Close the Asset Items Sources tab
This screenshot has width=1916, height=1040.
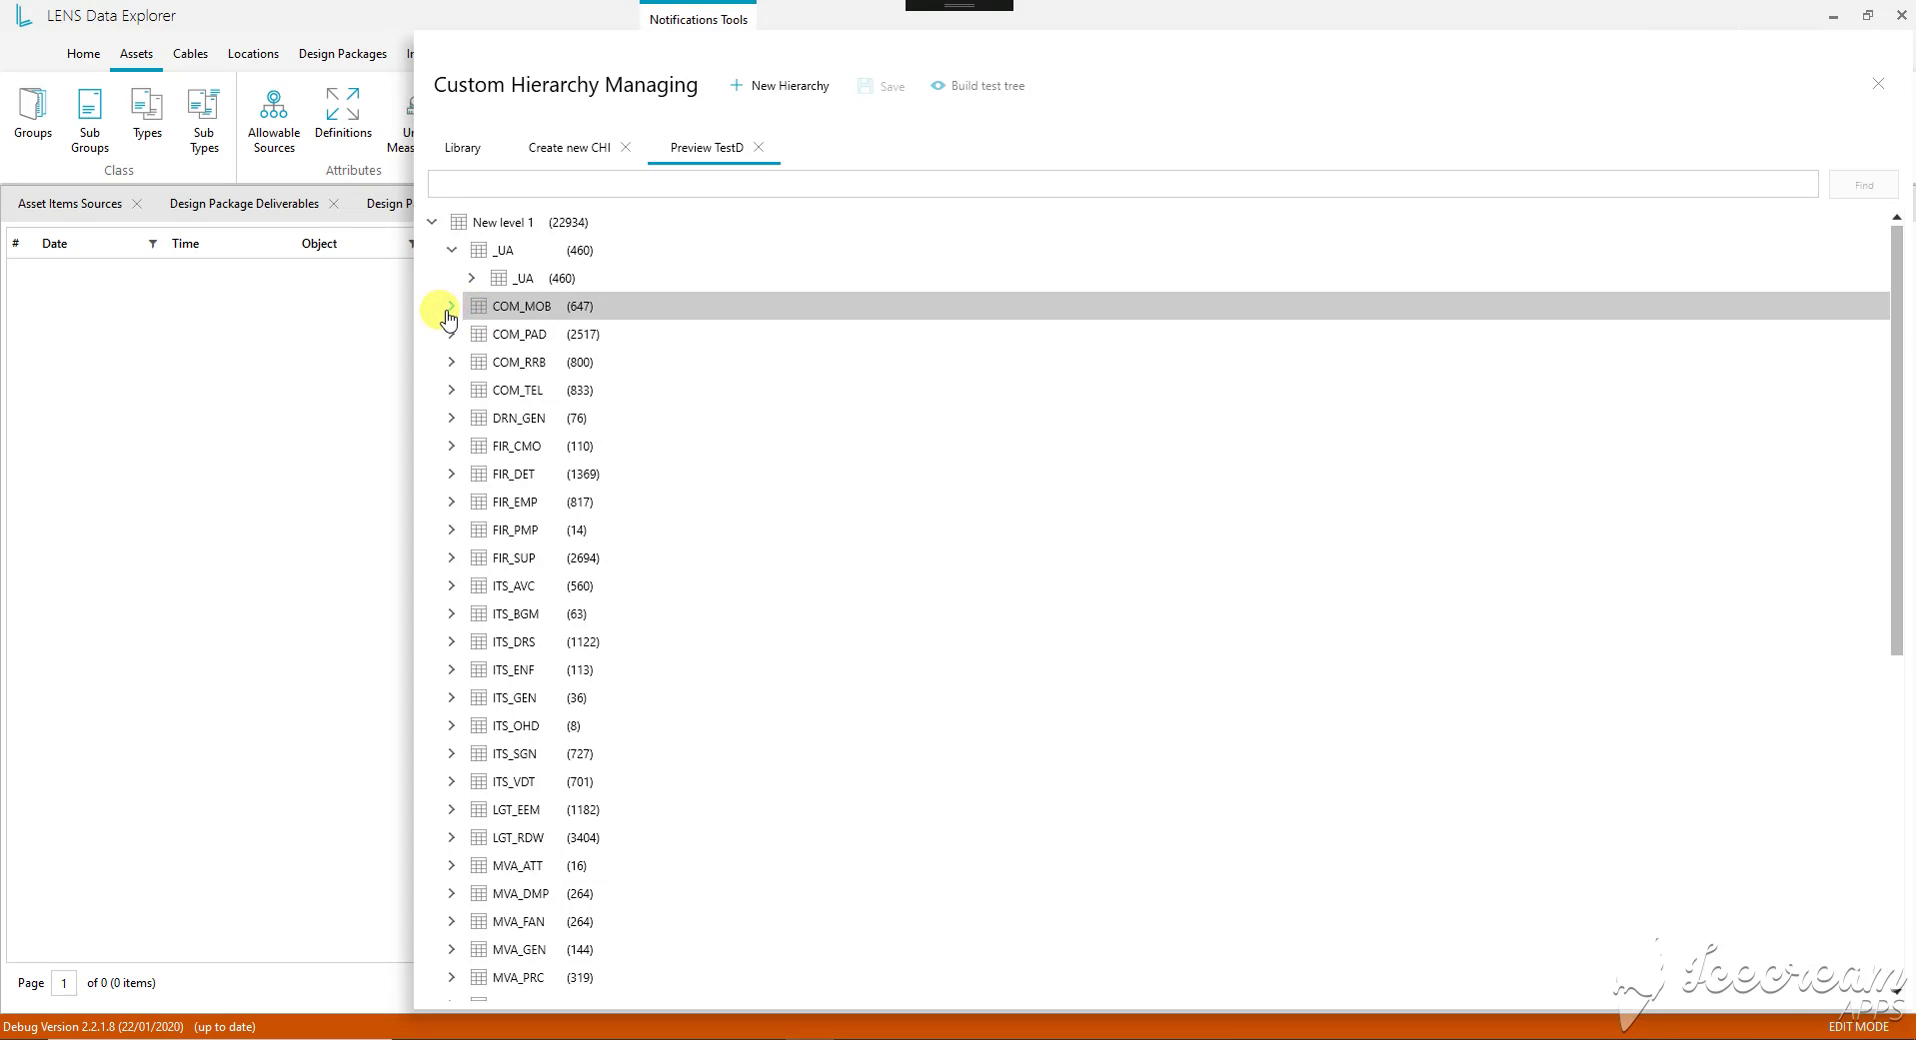click(x=137, y=204)
